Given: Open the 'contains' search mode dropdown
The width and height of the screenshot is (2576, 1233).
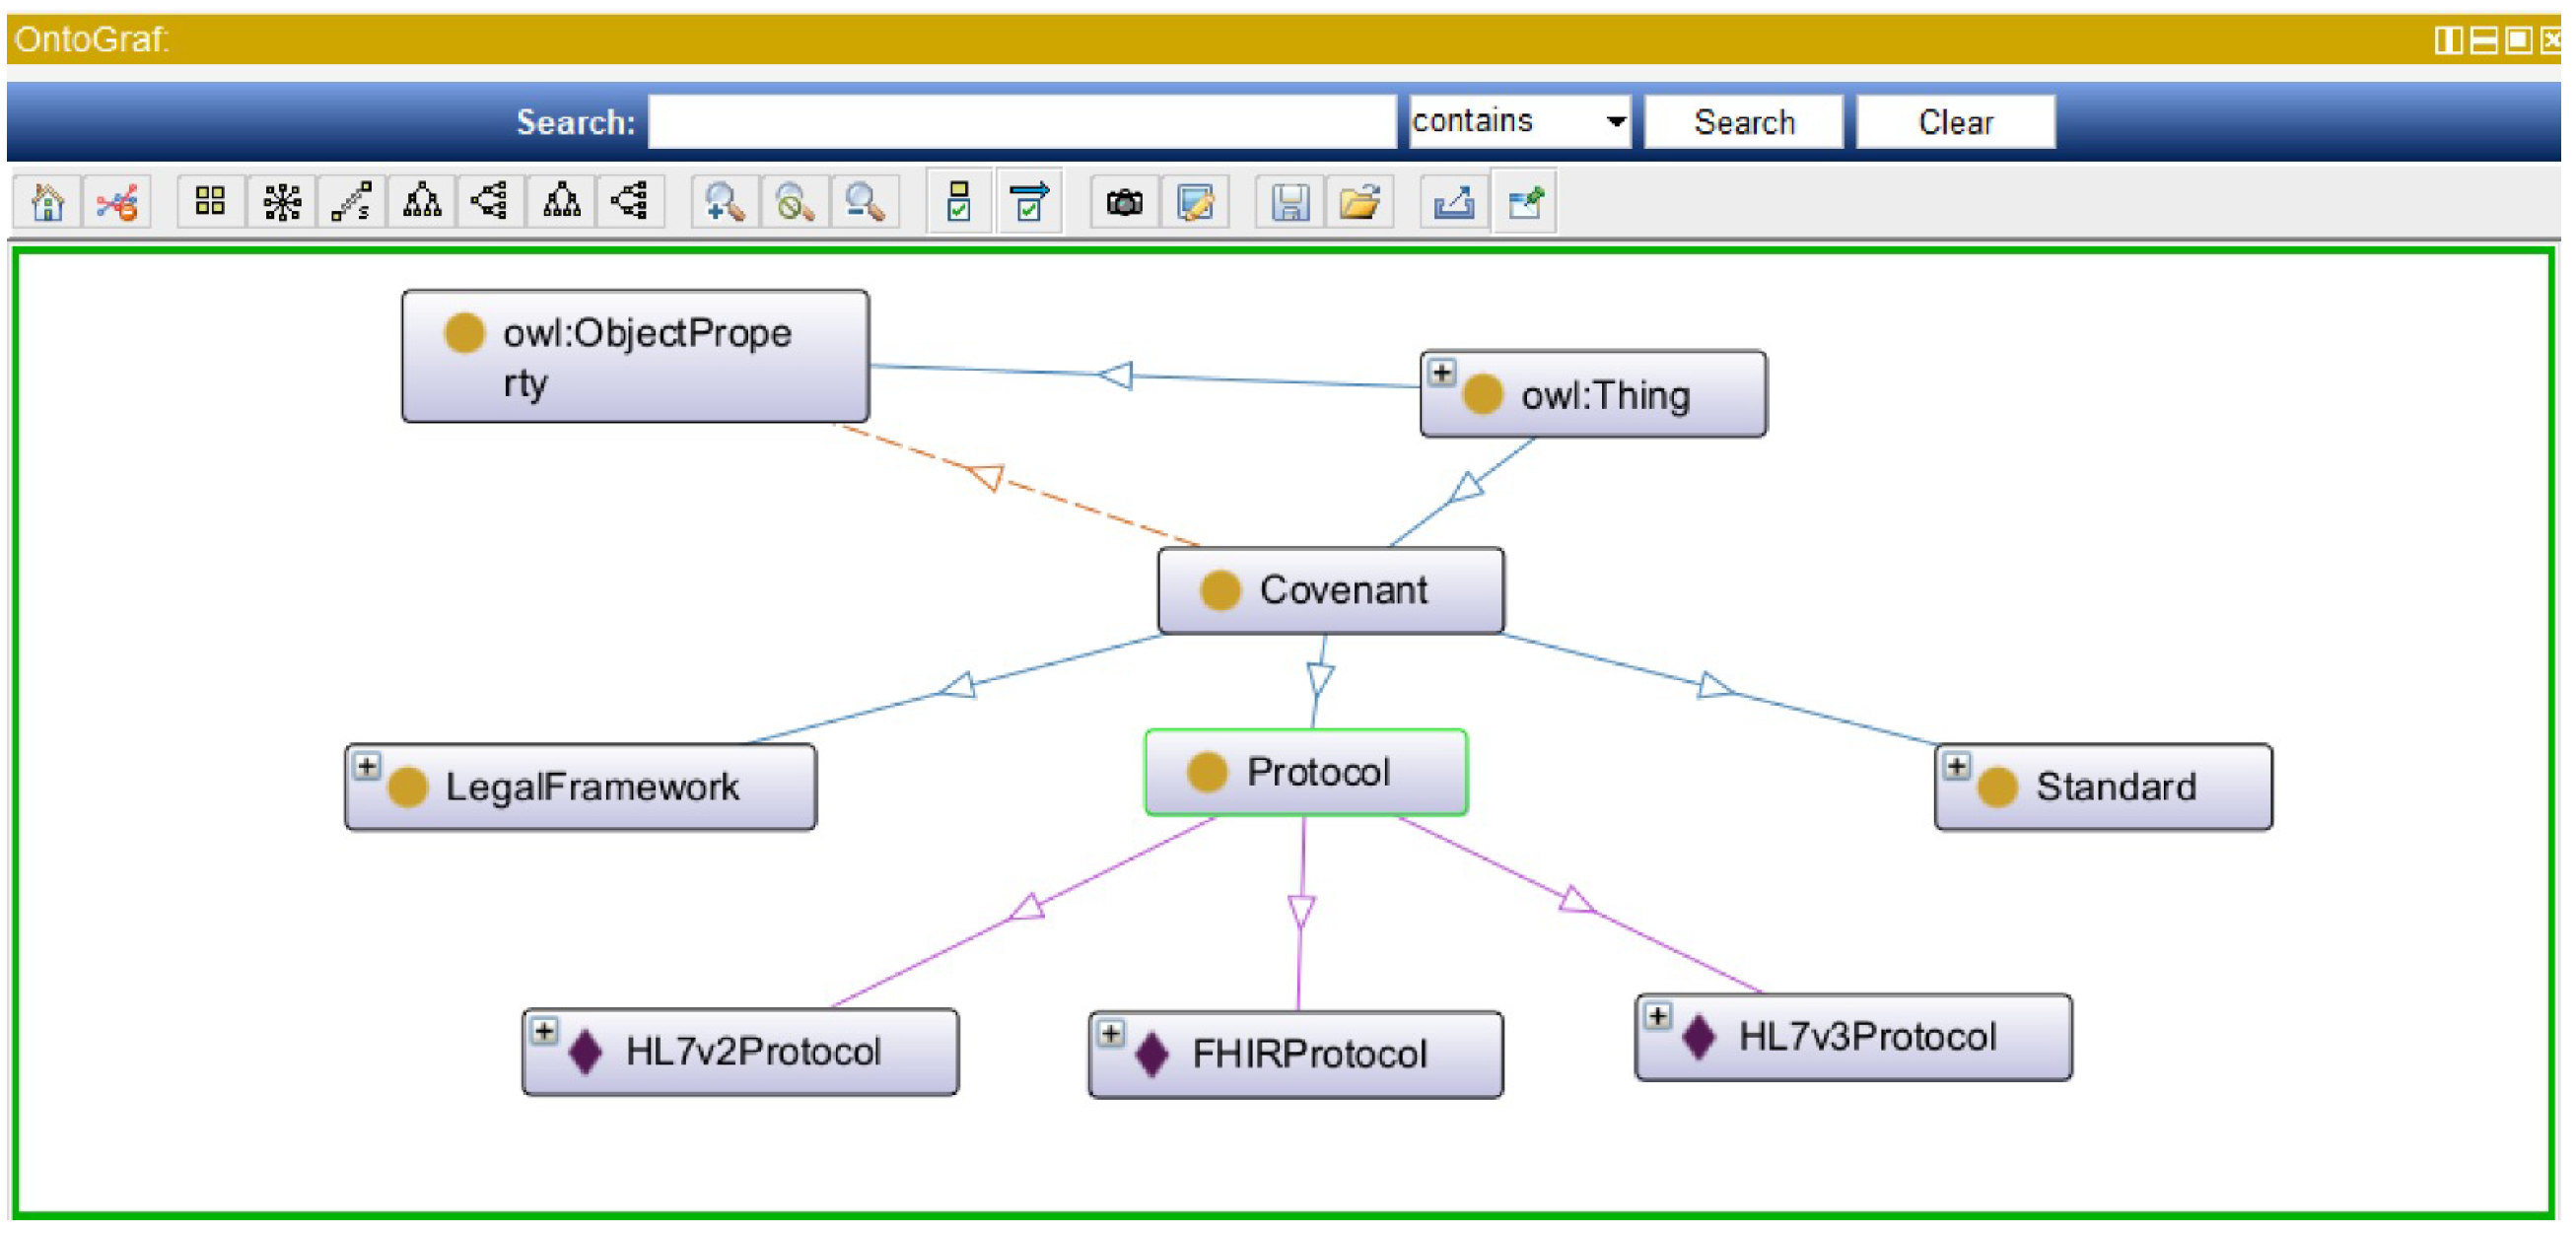Looking at the screenshot, I should tap(1519, 122).
